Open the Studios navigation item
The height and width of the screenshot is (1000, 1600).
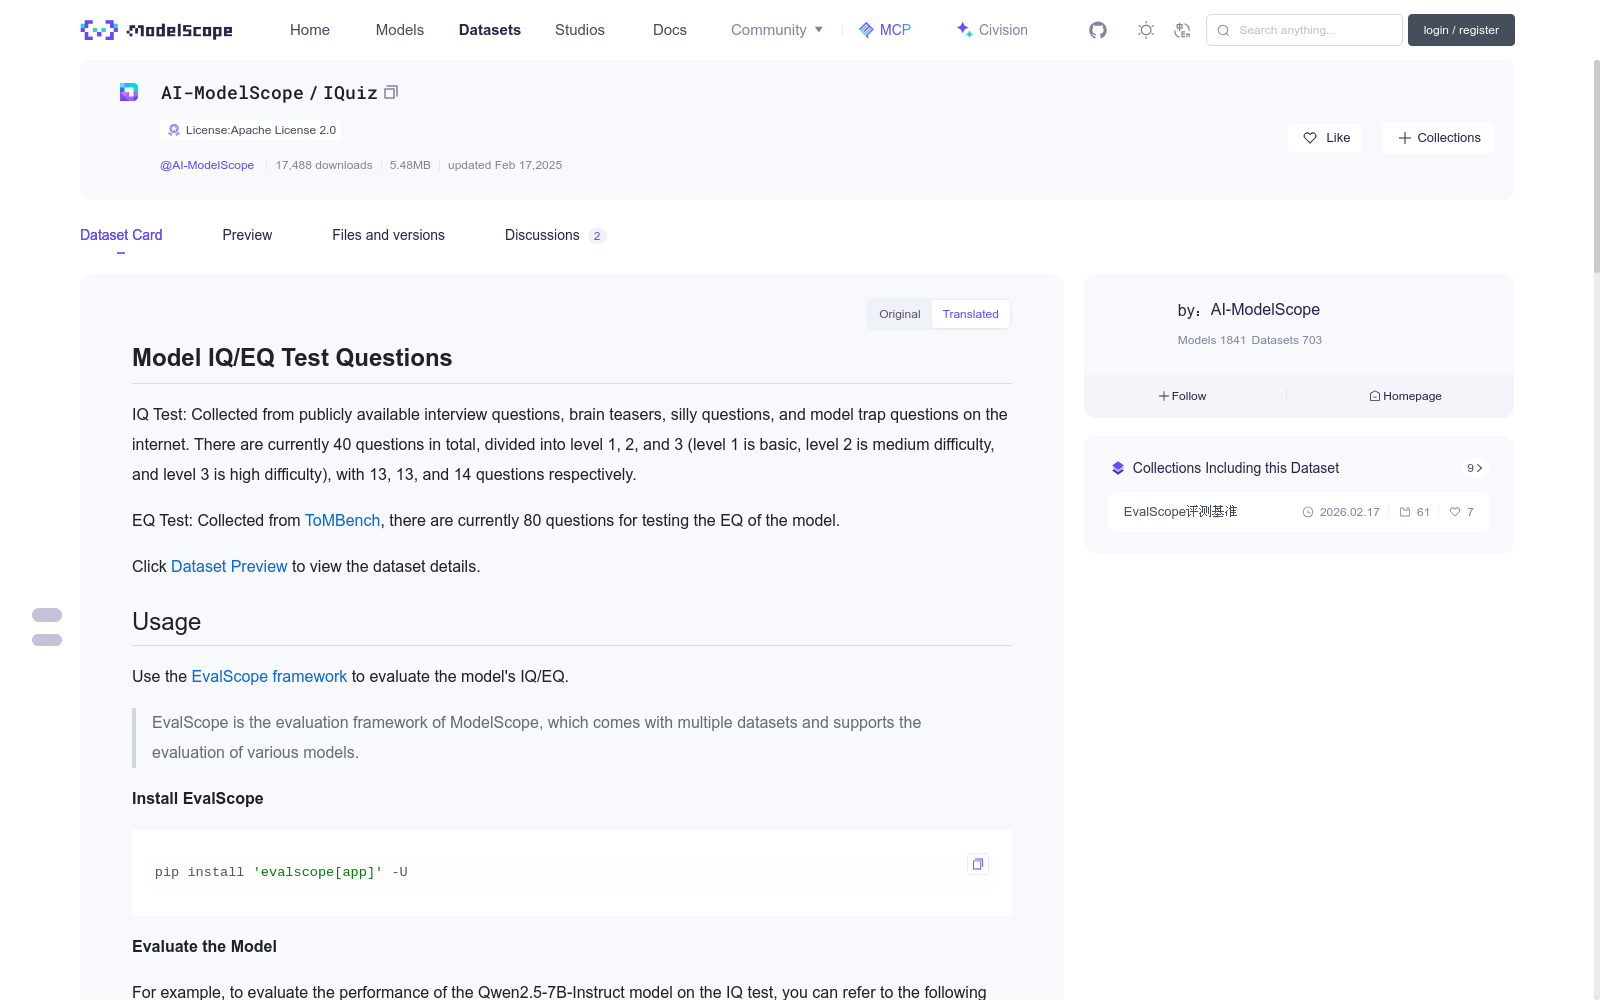pos(580,30)
